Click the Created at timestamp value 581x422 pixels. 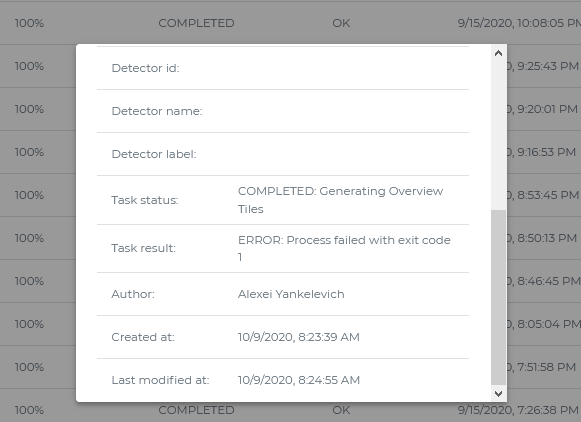tap(299, 337)
